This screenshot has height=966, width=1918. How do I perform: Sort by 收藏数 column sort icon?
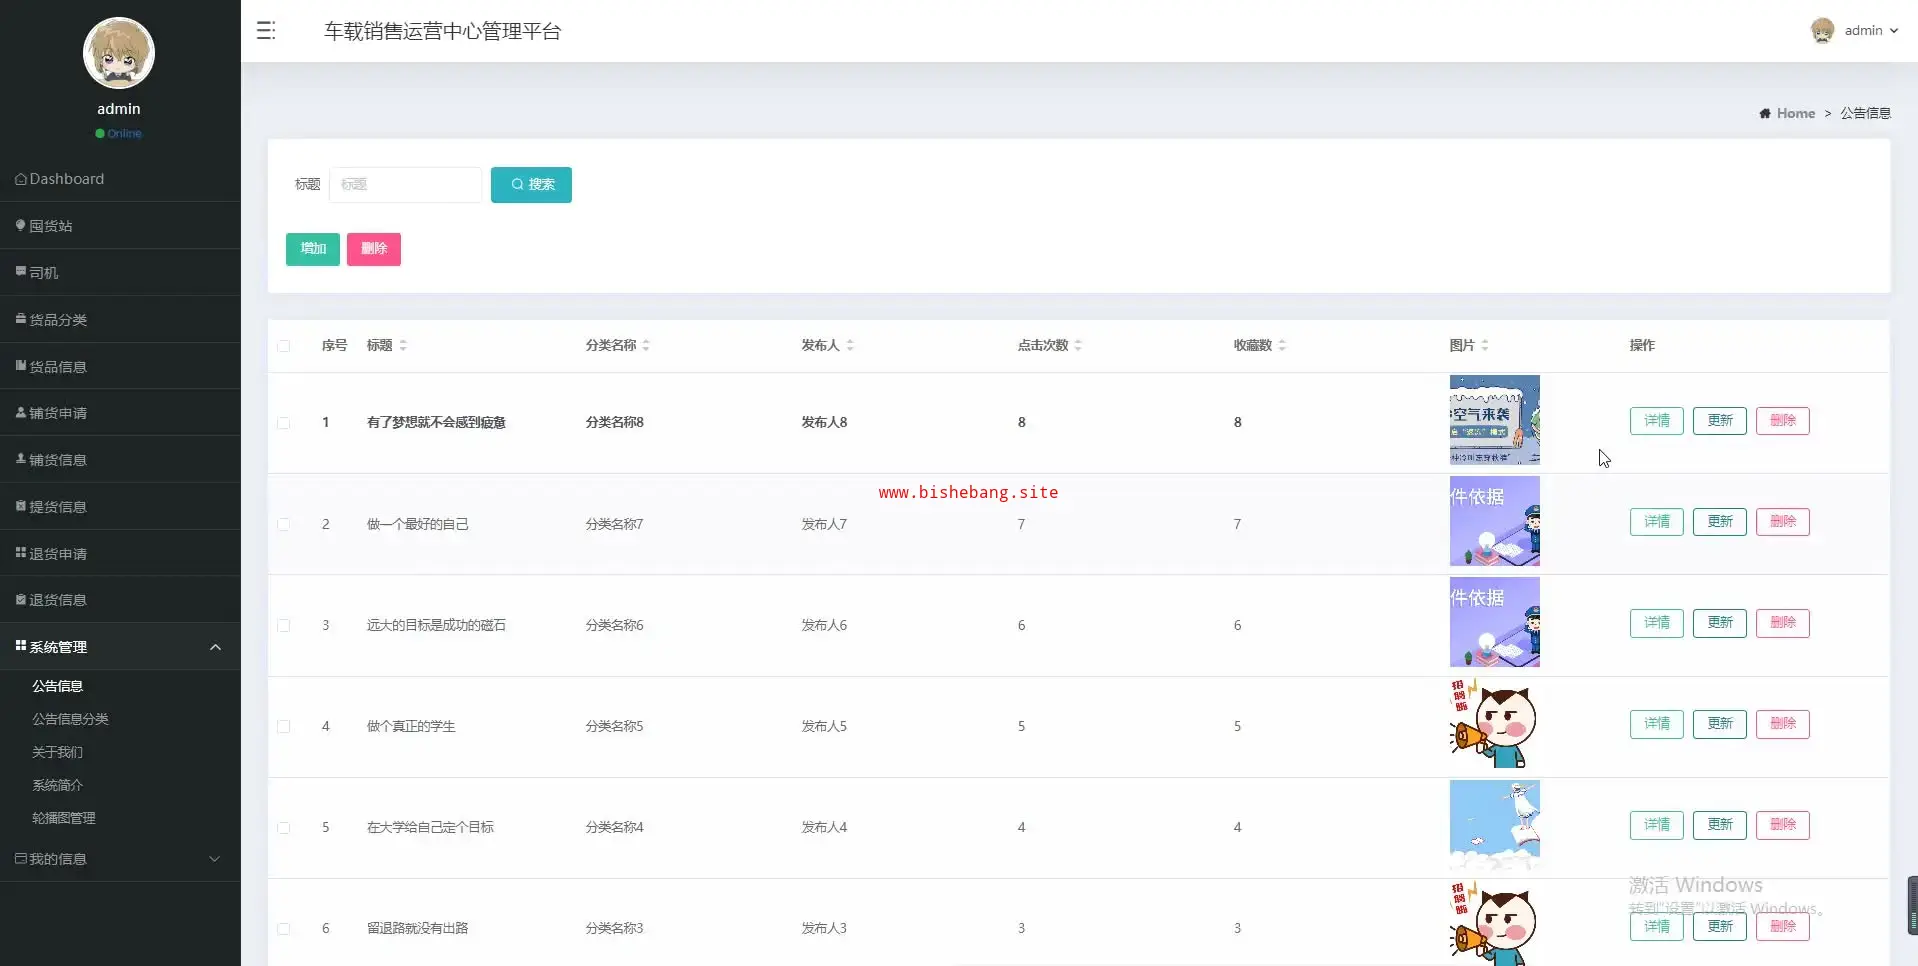click(1282, 346)
